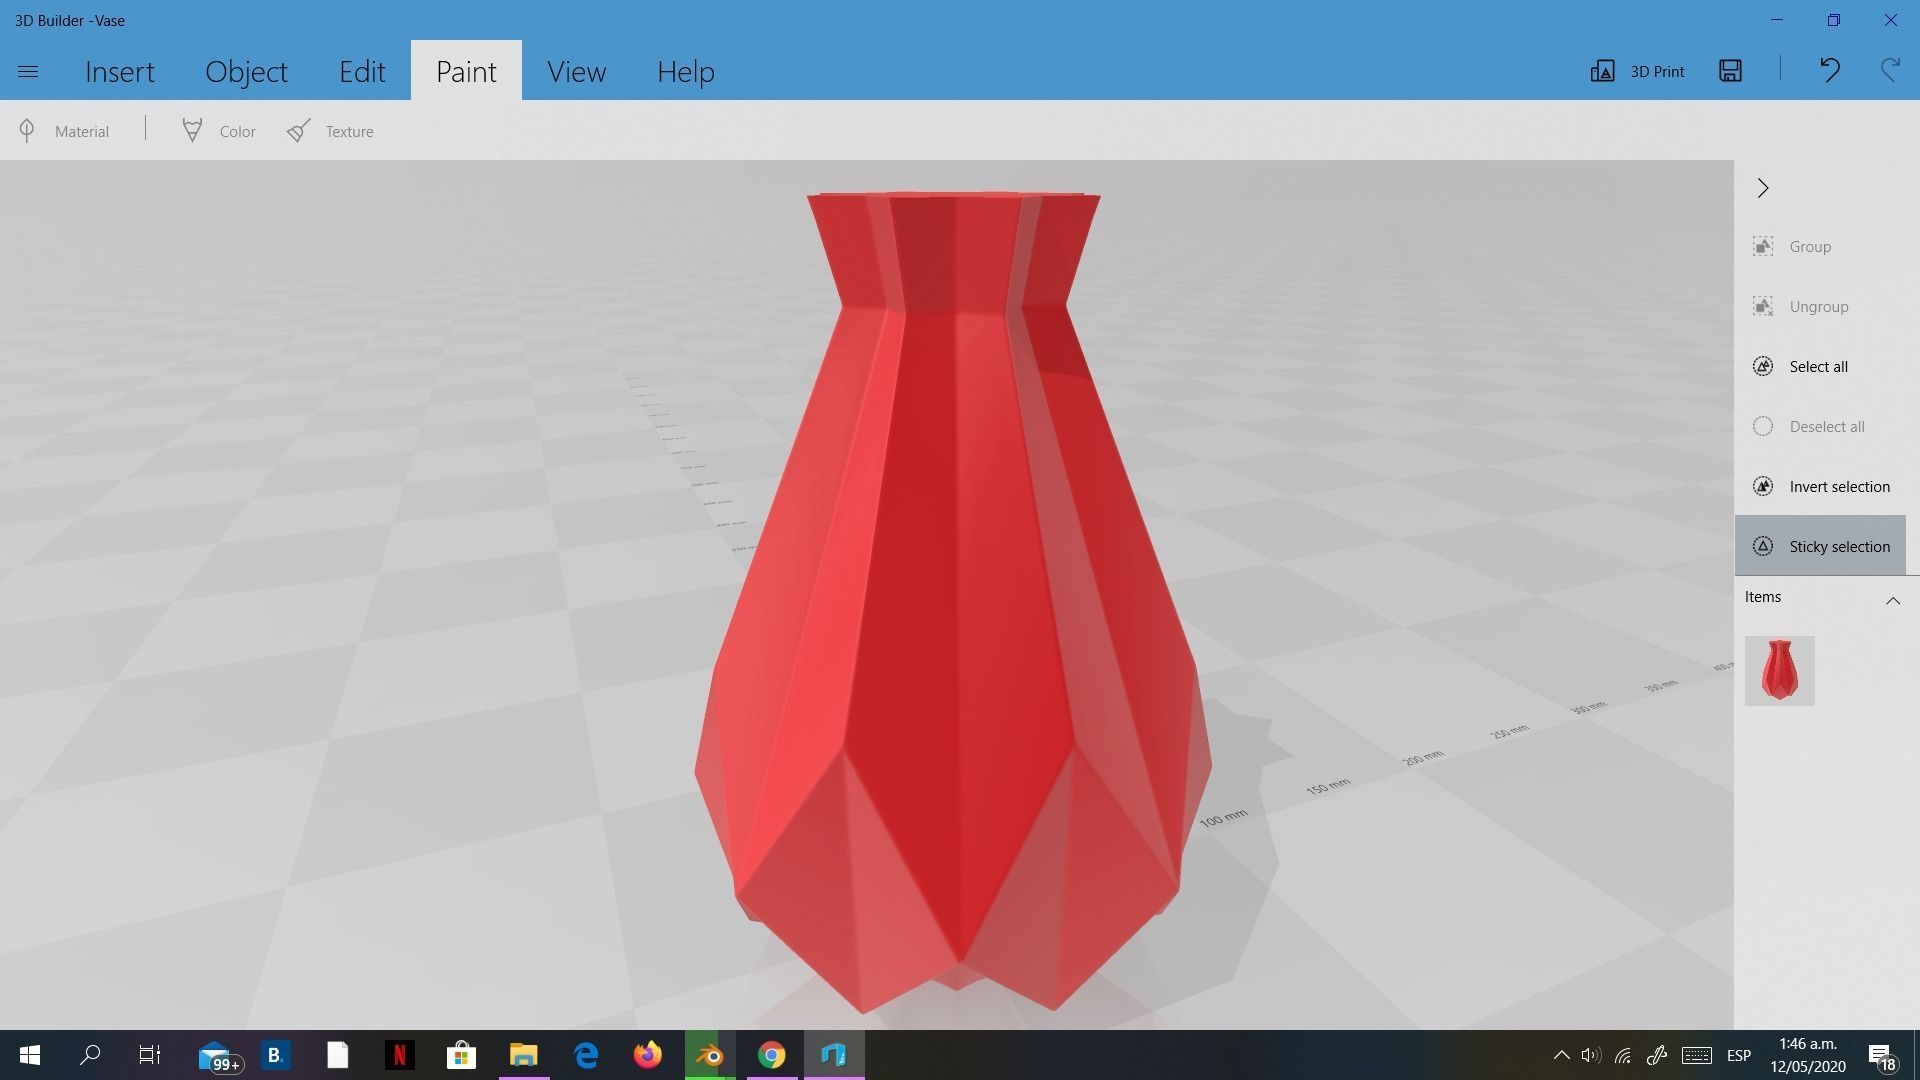This screenshot has height=1080, width=1920.
Task: Open the Object tab
Action: (246, 71)
